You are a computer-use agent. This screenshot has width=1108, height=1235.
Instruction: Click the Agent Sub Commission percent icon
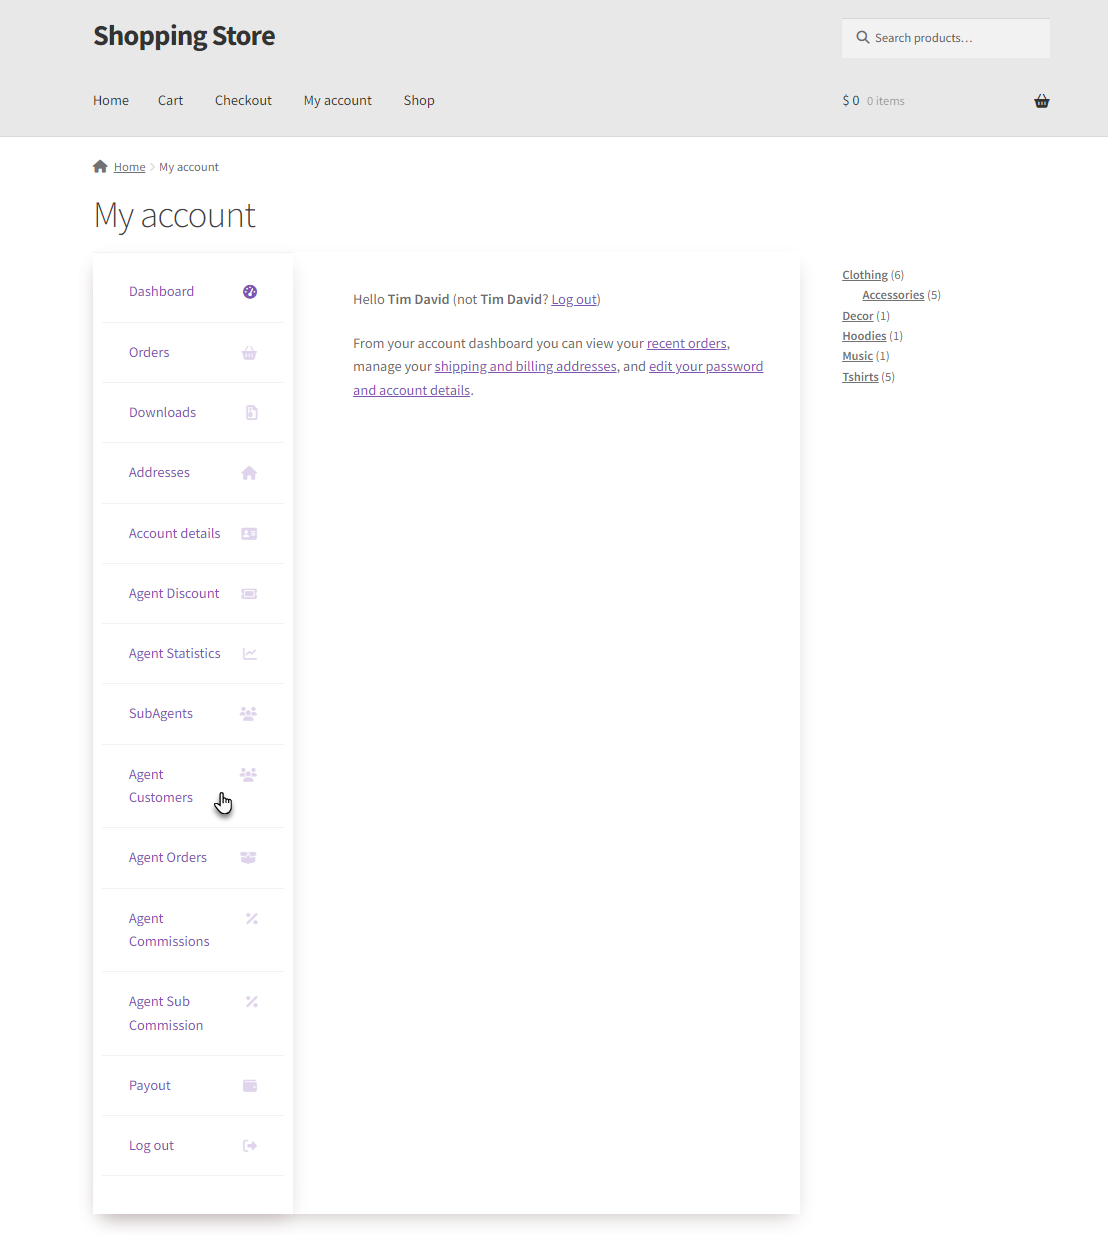tap(252, 1002)
